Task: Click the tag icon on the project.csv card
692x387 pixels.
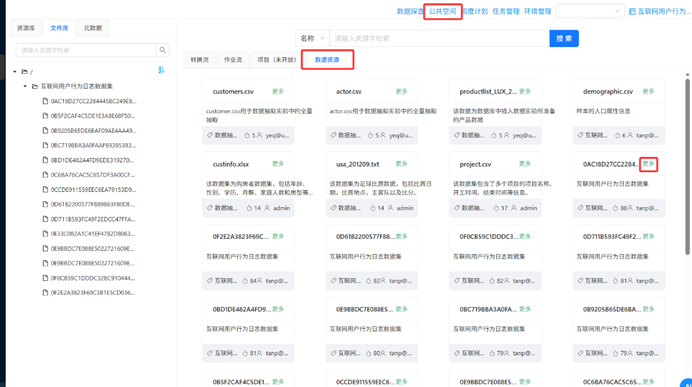Action: click(457, 208)
